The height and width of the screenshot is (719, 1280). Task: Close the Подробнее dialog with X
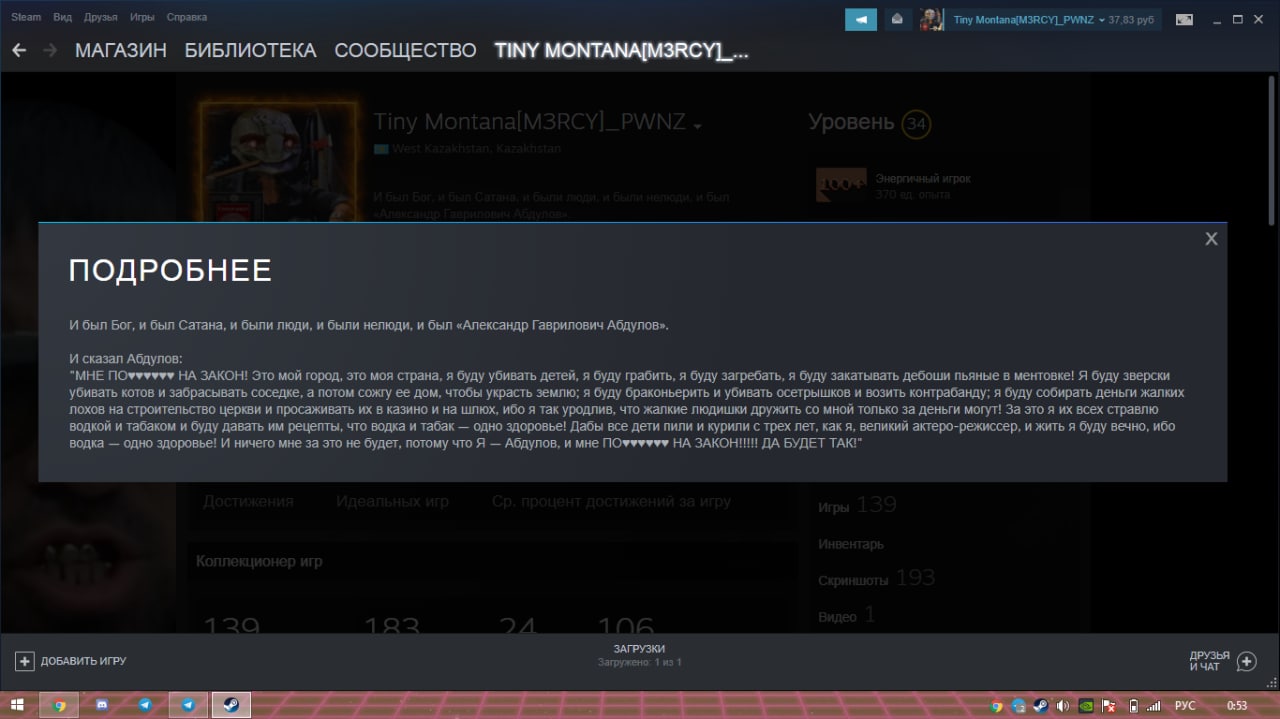pos(1211,239)
